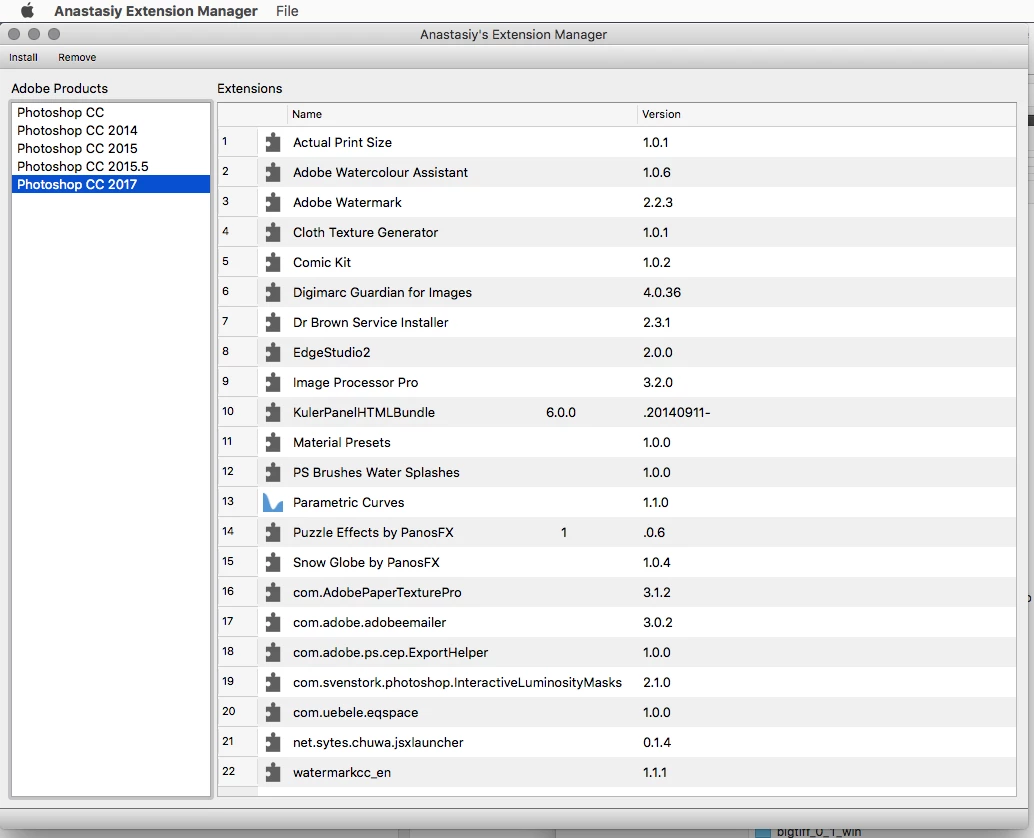Click the puzzle icon for Puzzle Effects by PanosFX
Viewport: 1034px width, 838px height.
pos(273,533)
